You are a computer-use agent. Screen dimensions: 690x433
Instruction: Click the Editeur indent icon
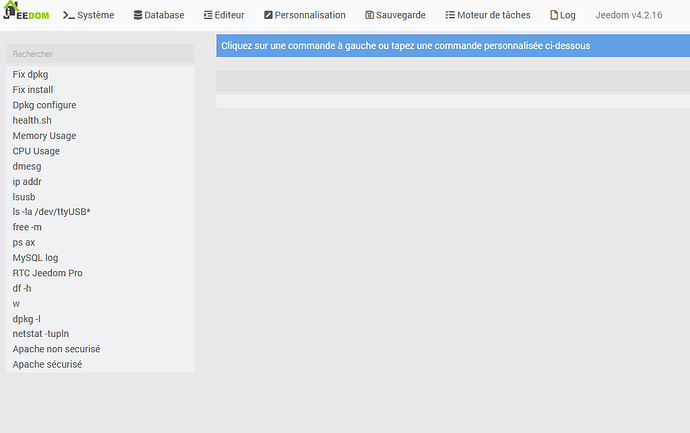208,15
